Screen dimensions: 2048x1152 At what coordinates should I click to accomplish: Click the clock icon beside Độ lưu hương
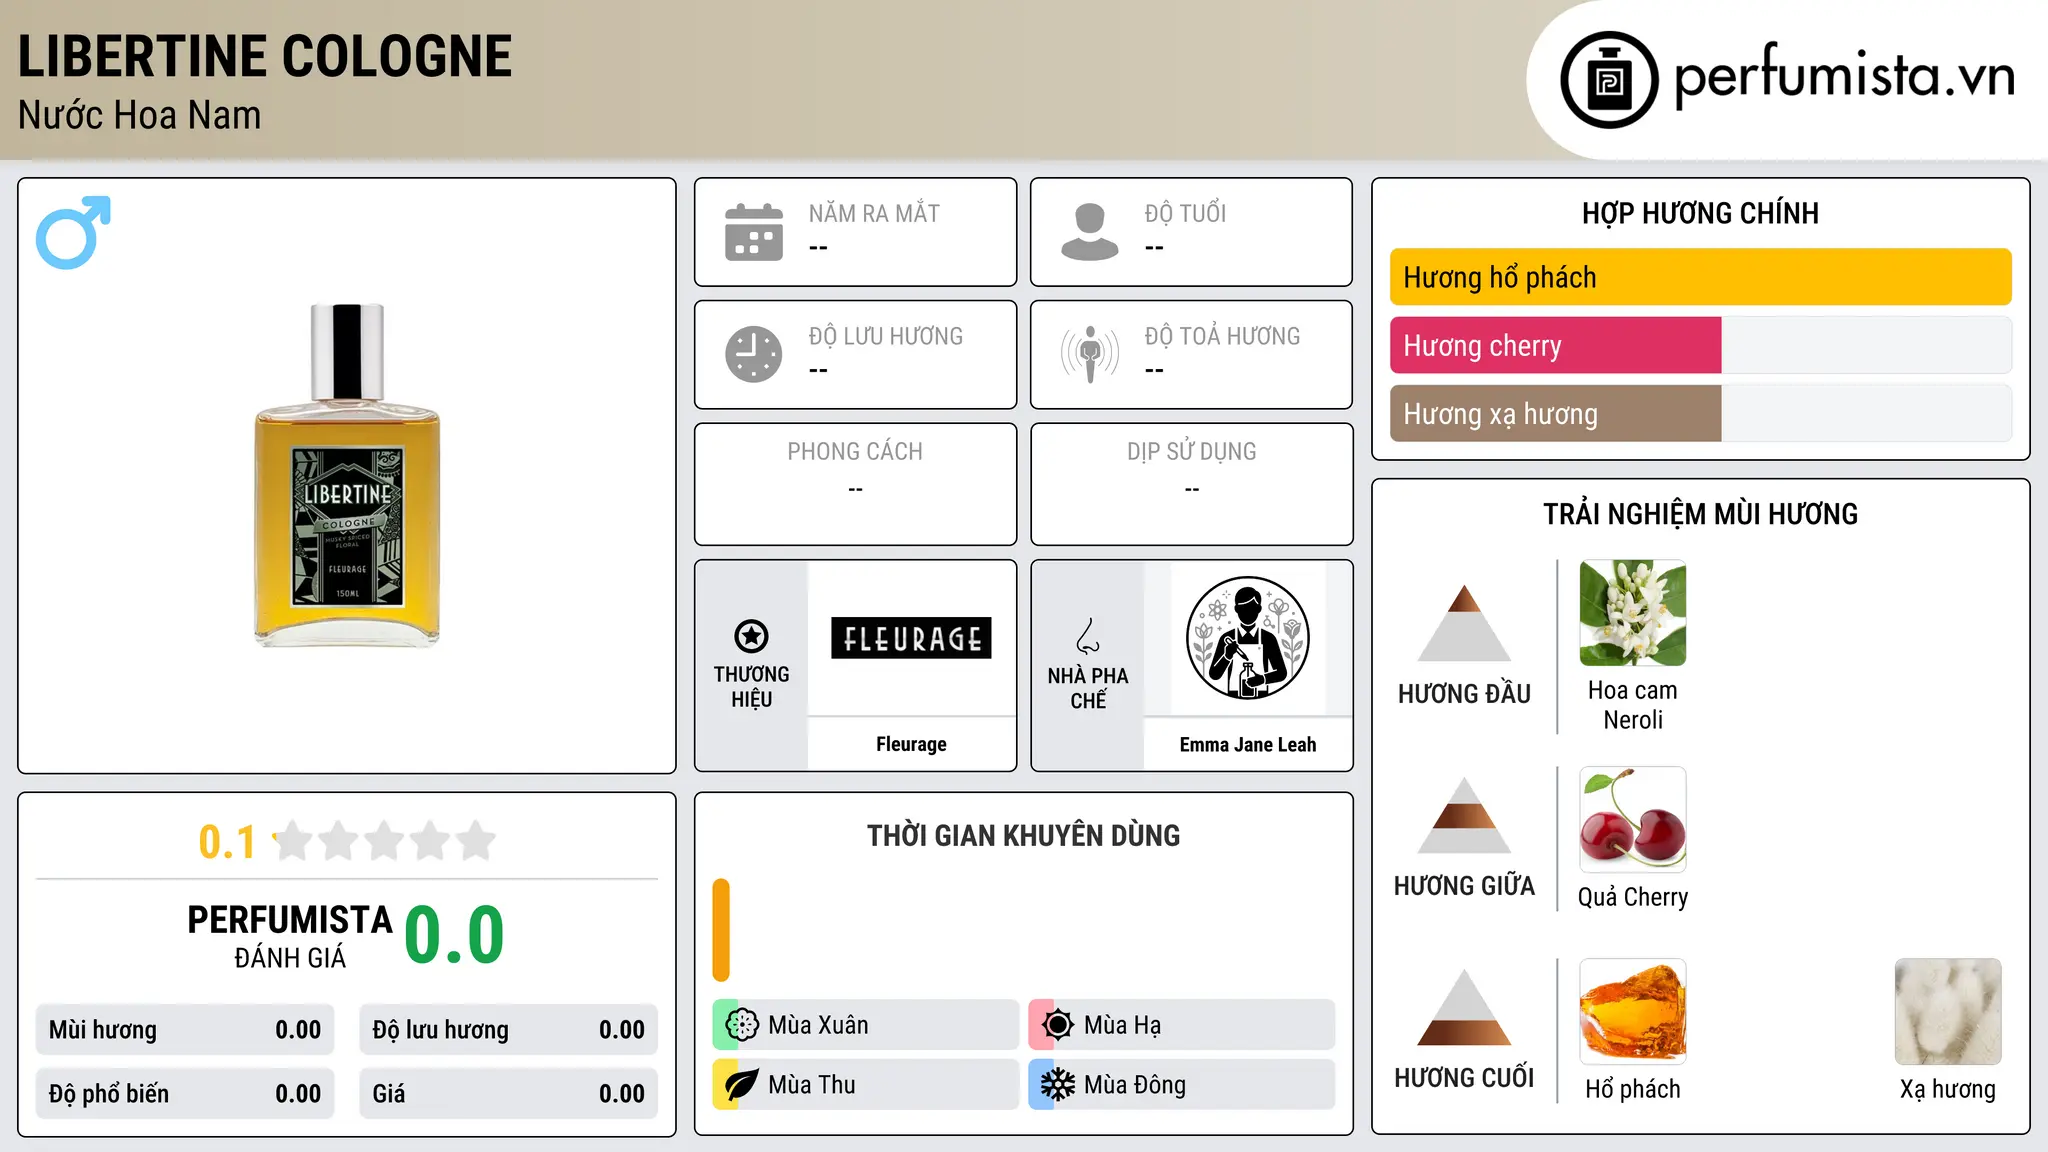click(x=754, y=354)
